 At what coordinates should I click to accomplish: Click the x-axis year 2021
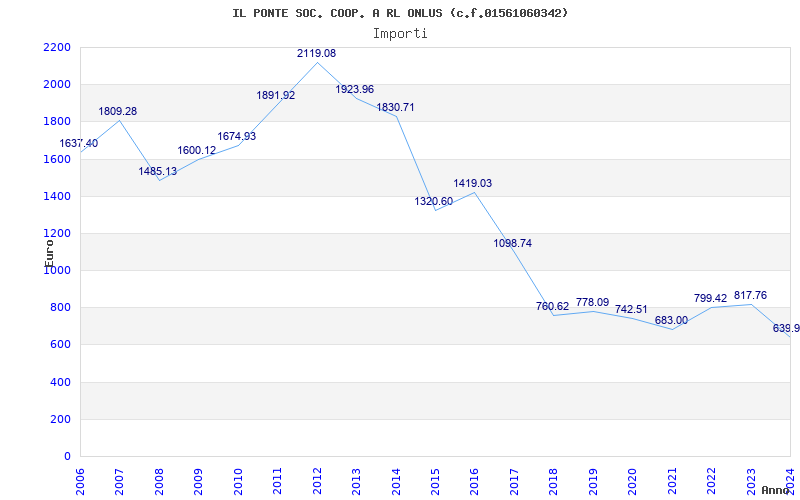[672, 481]
